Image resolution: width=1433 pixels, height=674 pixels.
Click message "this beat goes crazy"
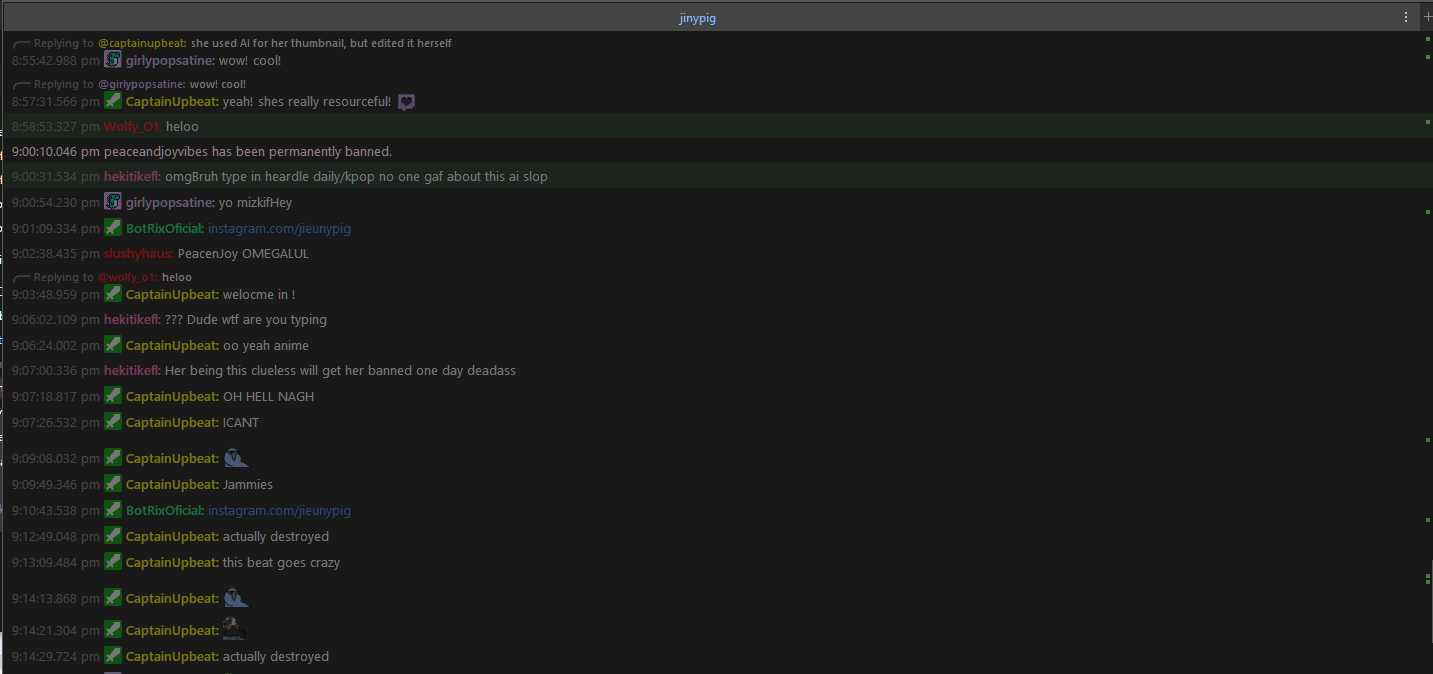[x=281, y=563]
